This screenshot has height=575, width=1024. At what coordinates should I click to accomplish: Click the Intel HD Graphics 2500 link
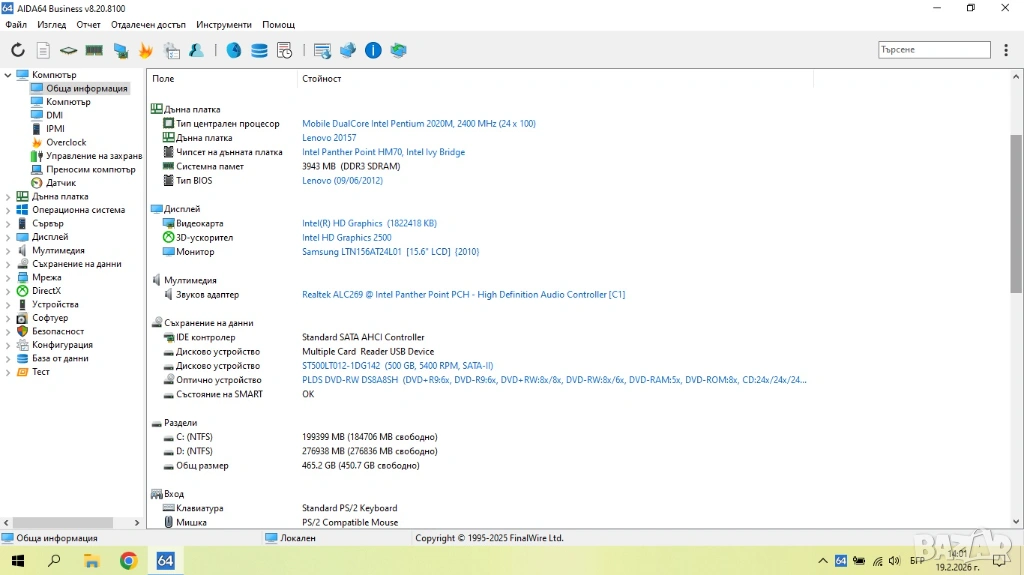point(346,238)
